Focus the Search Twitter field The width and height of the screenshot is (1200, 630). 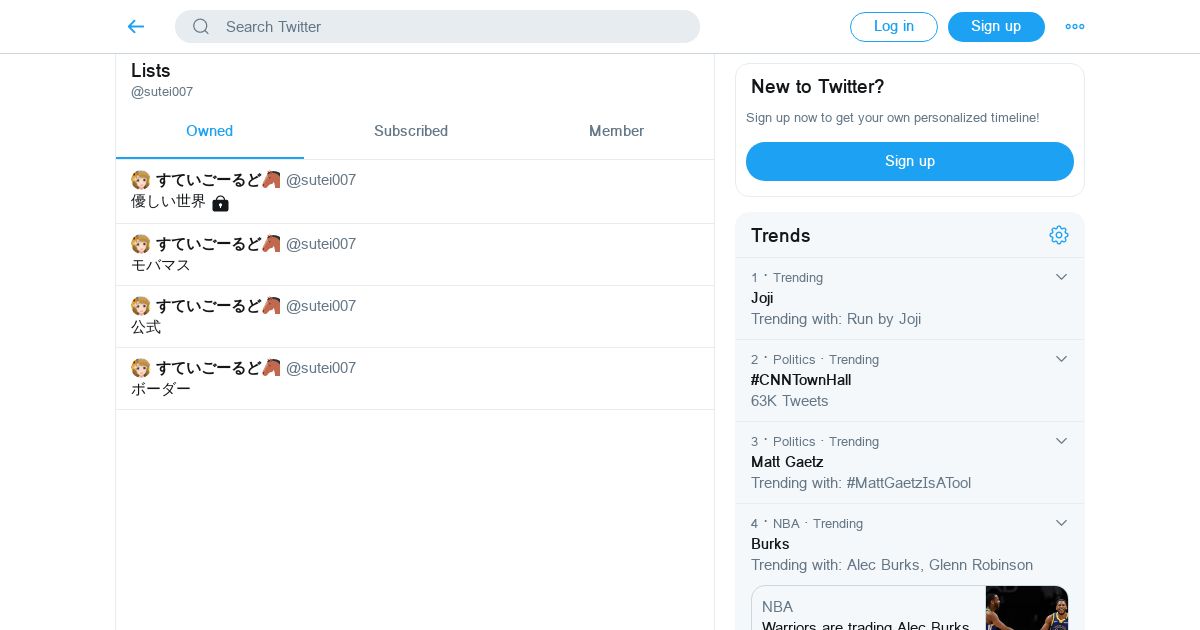click(450, 27)
